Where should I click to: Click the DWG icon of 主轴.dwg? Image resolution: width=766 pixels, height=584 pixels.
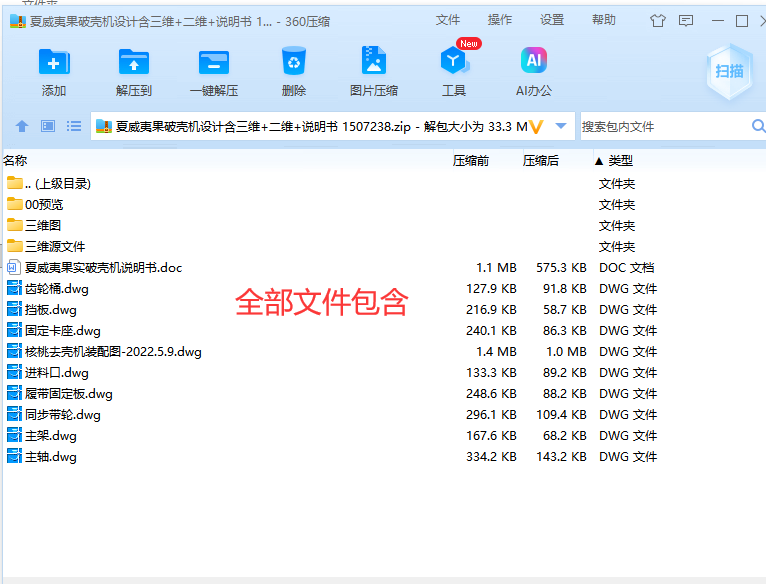15,456
